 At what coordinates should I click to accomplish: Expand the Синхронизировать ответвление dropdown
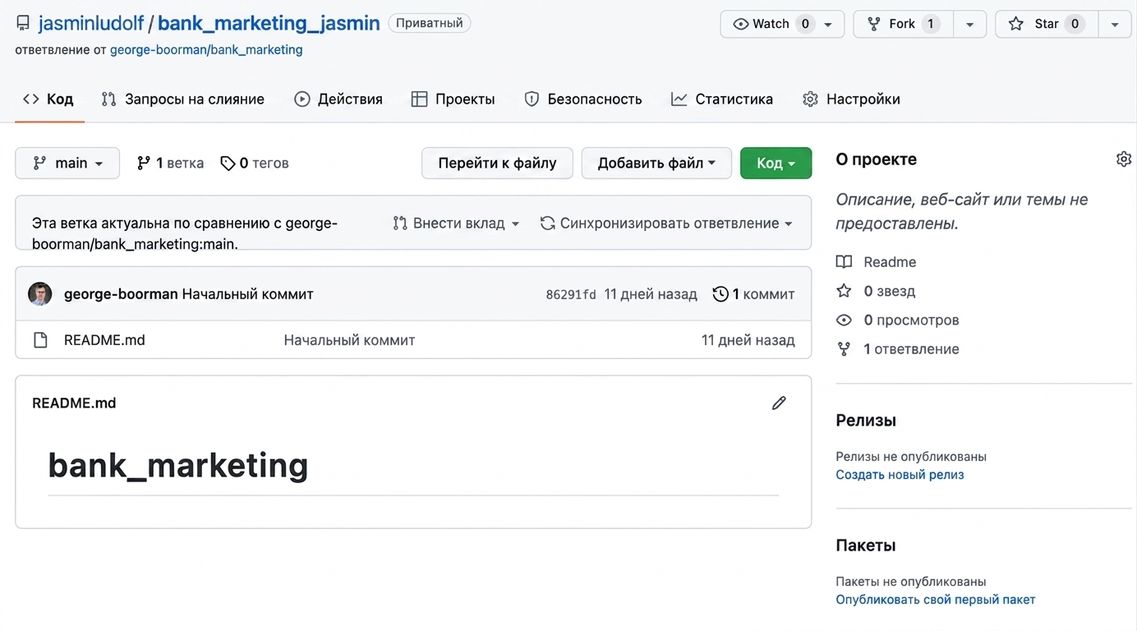pyautogui.click(x=666, y=223)
